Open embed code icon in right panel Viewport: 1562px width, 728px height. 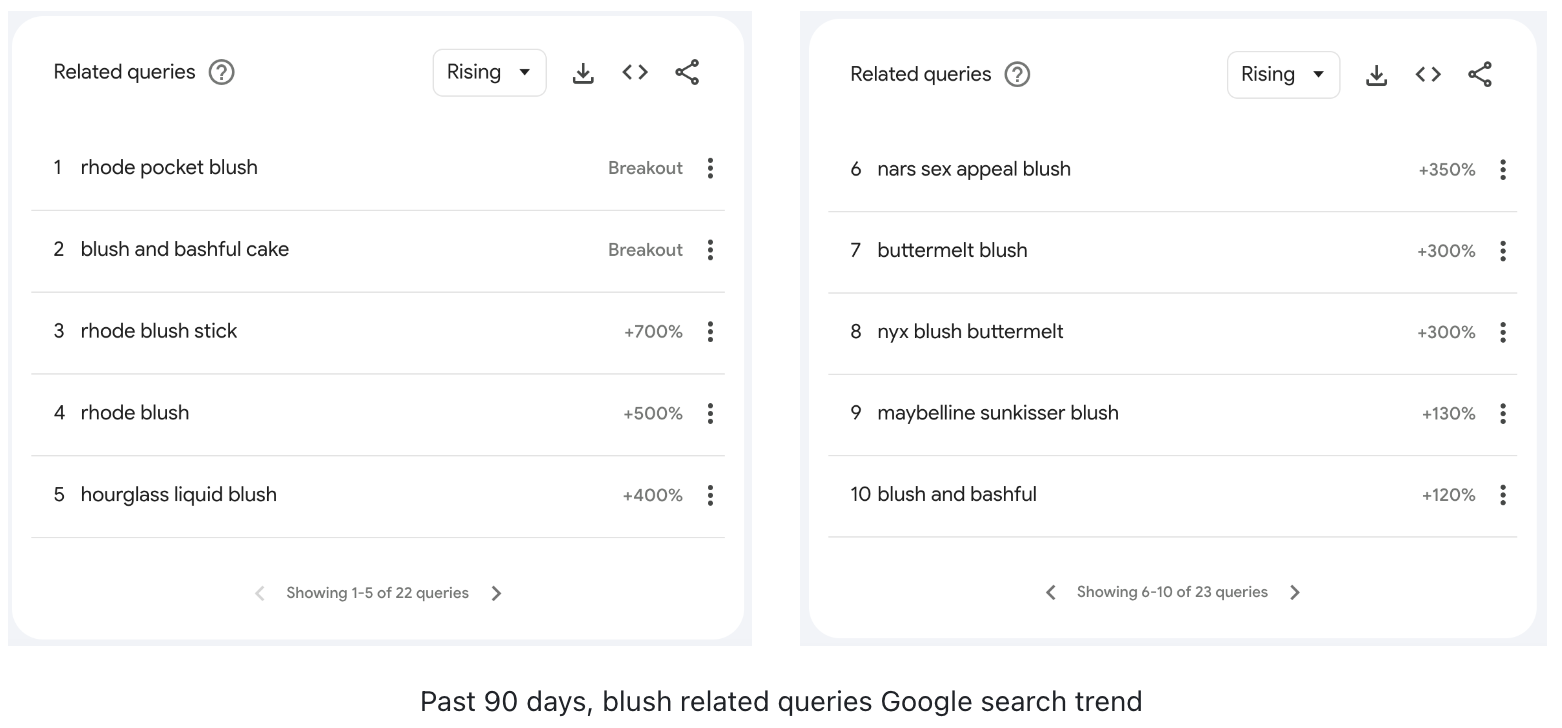[1428, 74]
